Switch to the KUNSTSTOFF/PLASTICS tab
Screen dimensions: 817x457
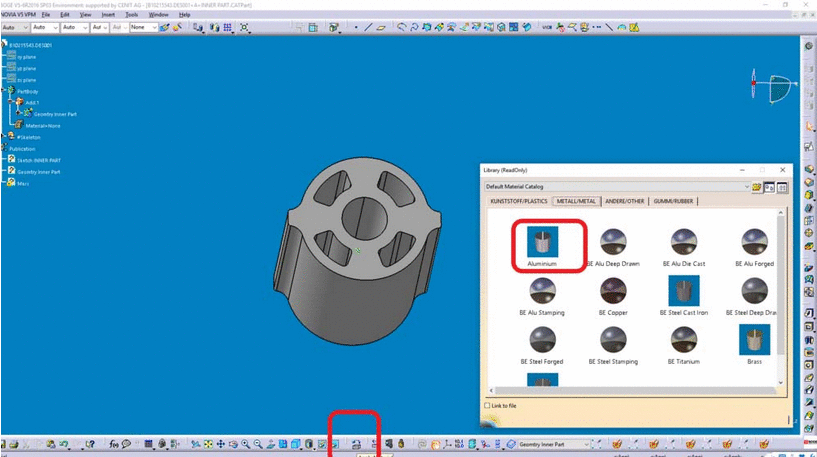517,201
